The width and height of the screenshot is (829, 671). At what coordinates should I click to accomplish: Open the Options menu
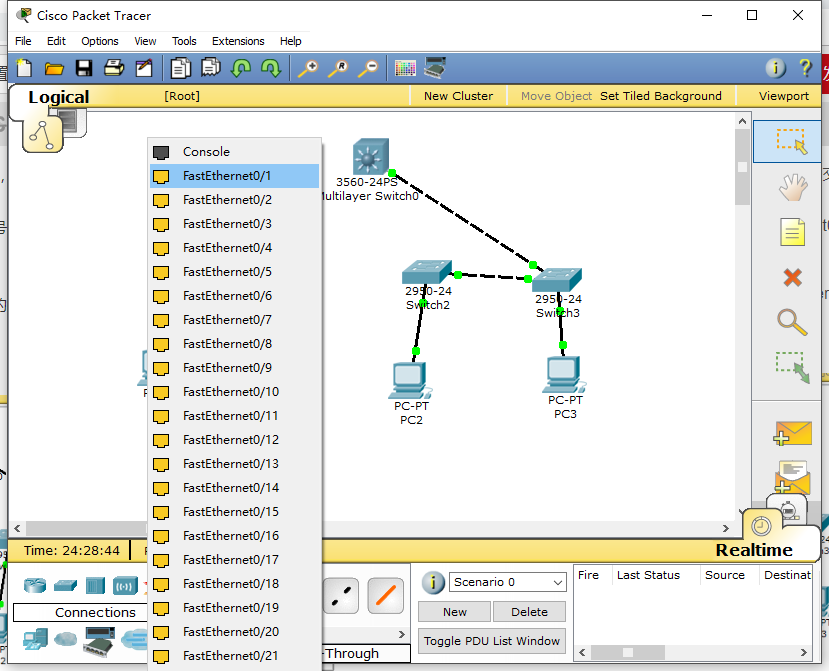click(x=99, y=41)
